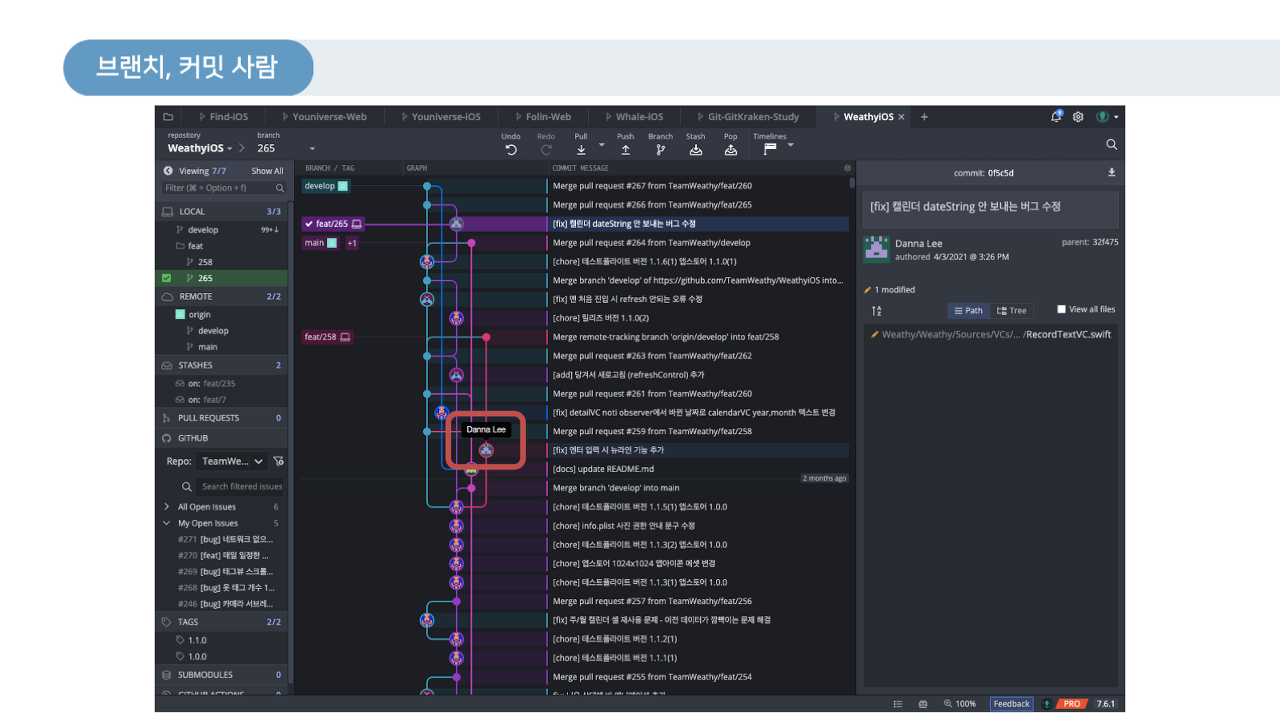Image resolution: width=1280 pixels, height=720 pixels.
Task: Click the PRO badge in status bar
Action: [x=1071, y=704]
